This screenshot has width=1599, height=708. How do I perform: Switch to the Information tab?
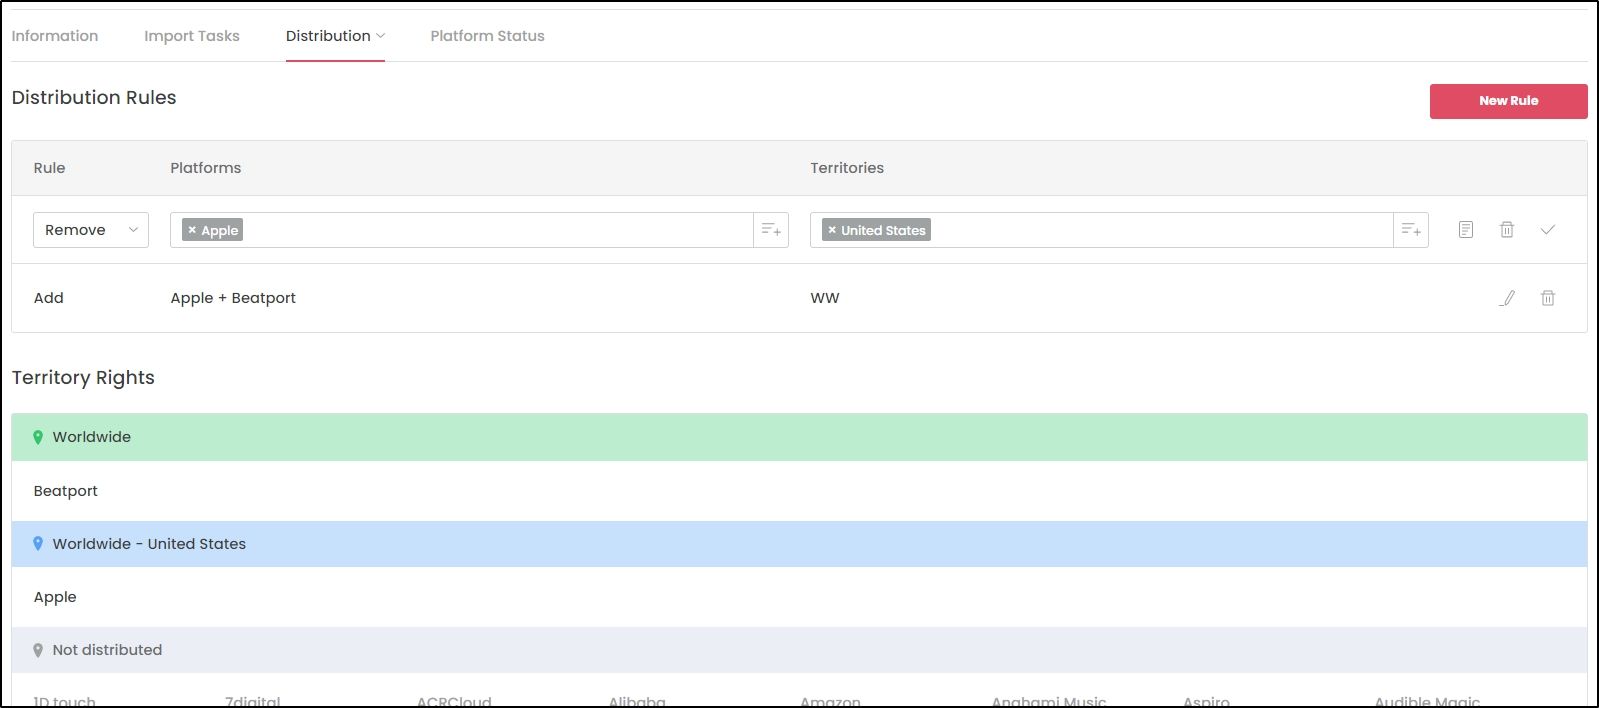click(55, 36)
